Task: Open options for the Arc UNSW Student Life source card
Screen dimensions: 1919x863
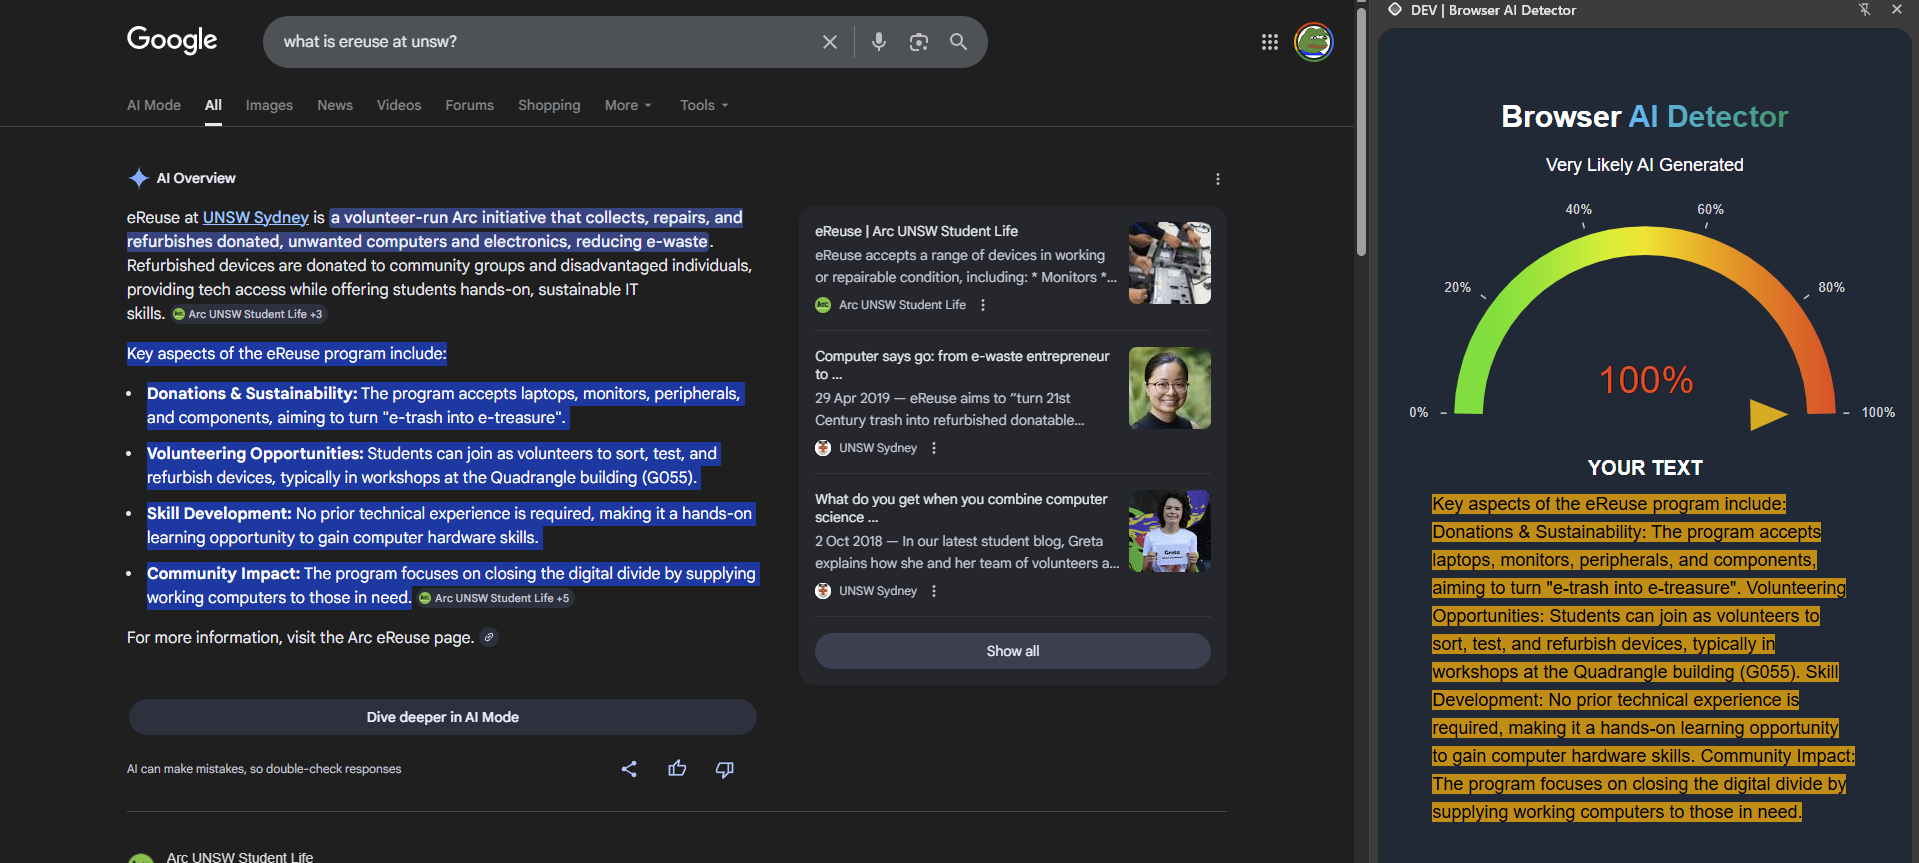Action: coord(983,305)
